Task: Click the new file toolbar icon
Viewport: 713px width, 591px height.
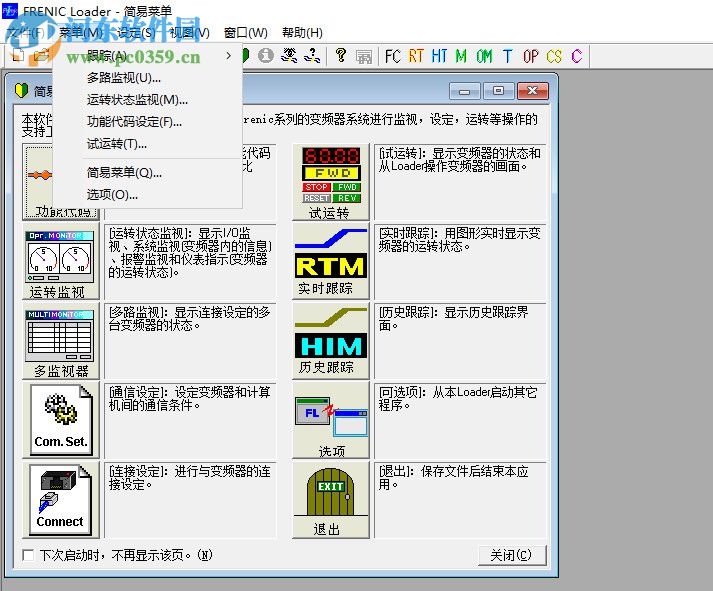Action: click(18, 55)
